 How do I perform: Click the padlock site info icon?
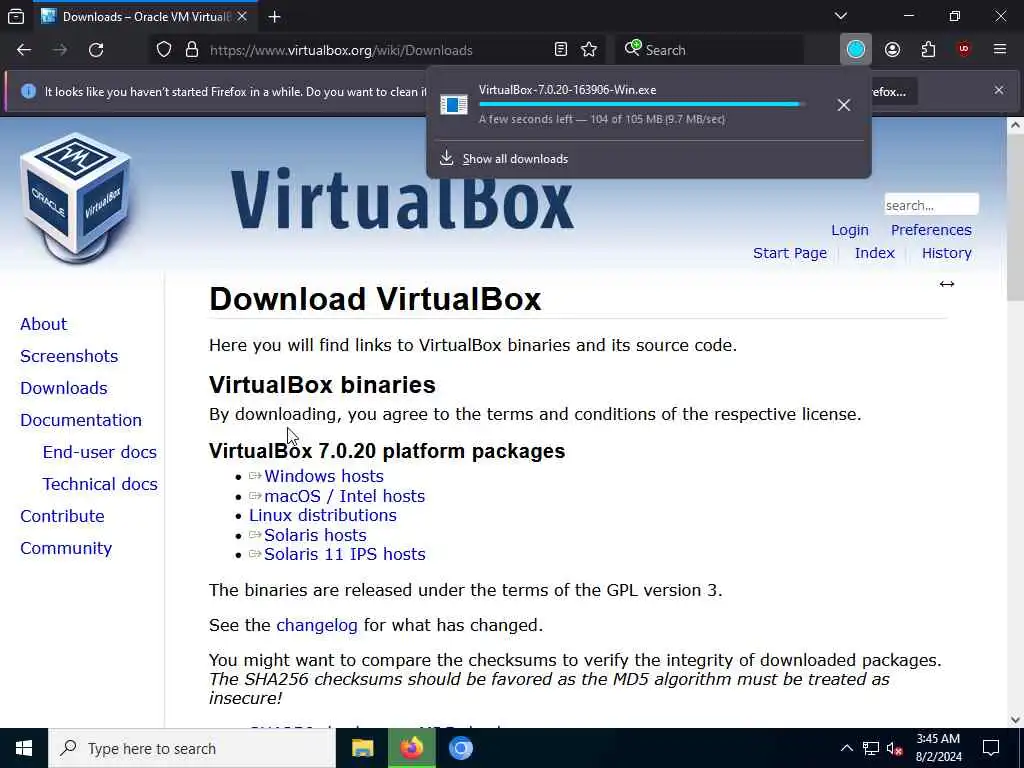click(191, 50)
